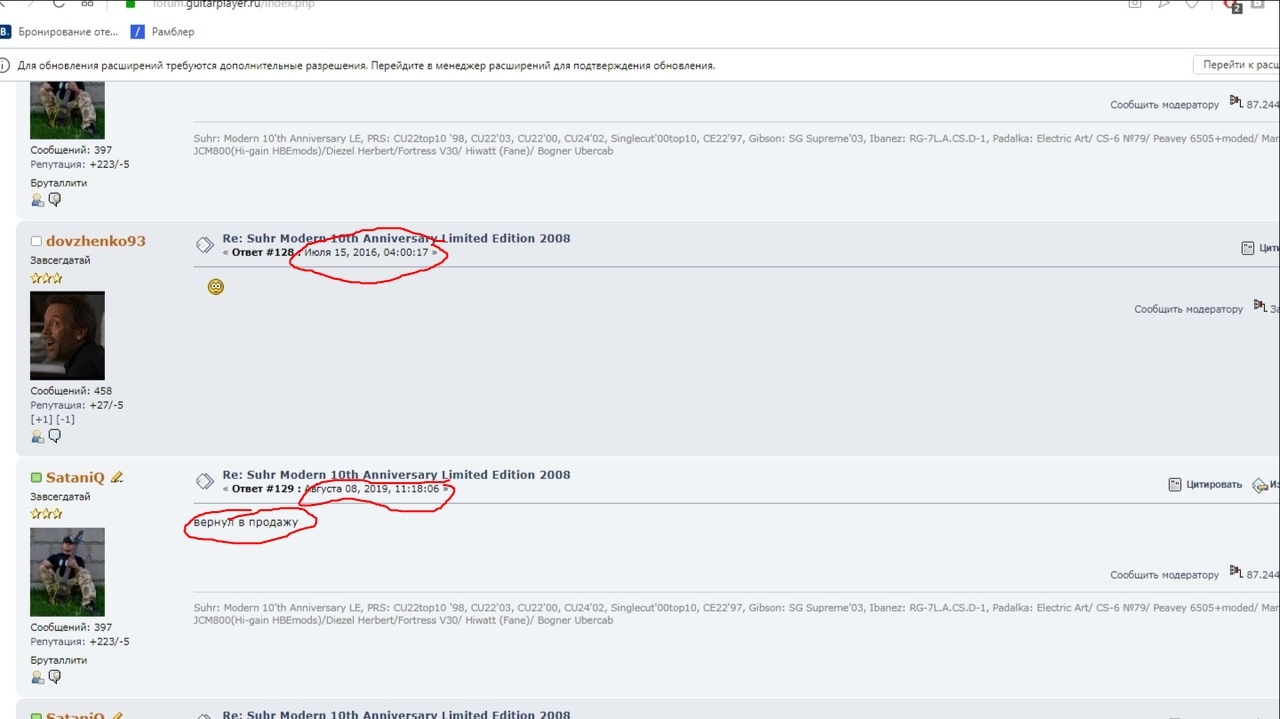The height and width of the screenshot is (719, 1280).
Task: Open dovzhenko93's profile icon below reputation
Action: point(38,436)
